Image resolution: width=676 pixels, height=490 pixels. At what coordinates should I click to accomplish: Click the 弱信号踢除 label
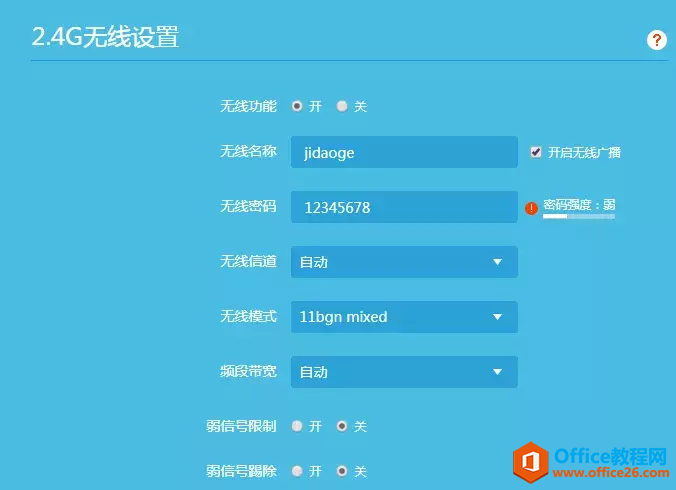(x=241, y=471)
